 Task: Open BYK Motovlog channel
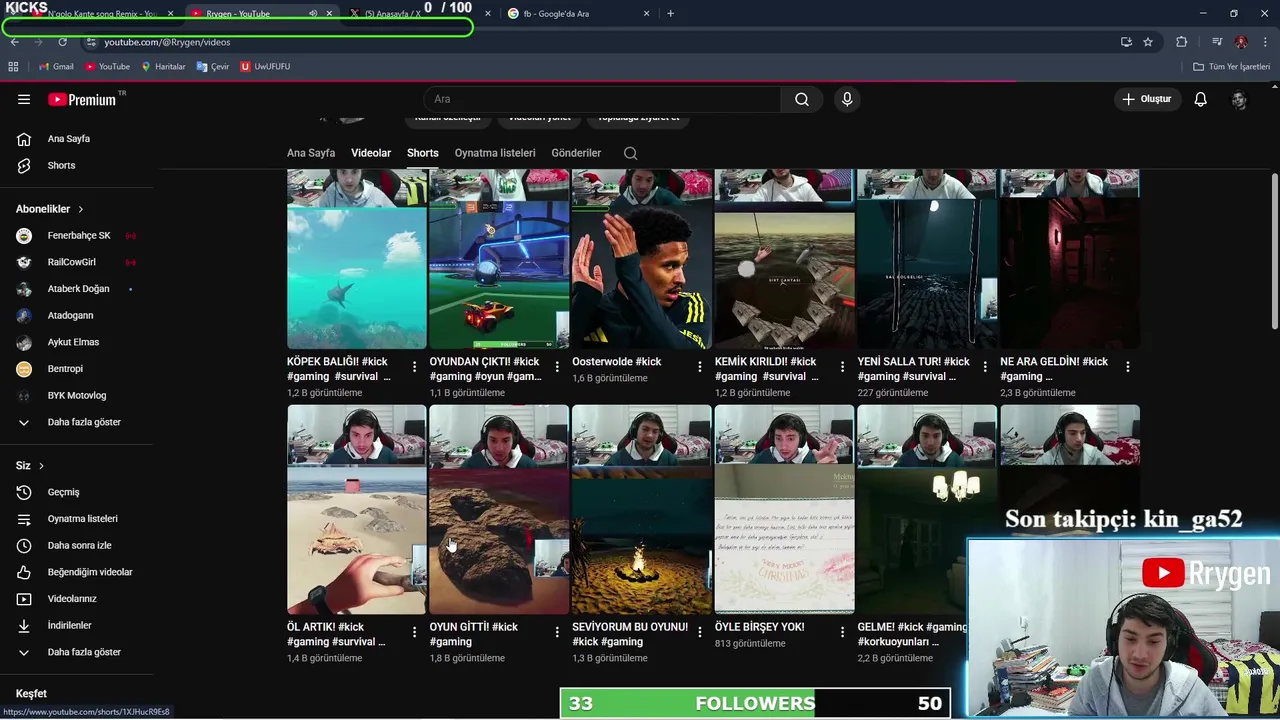pos(77,395)
